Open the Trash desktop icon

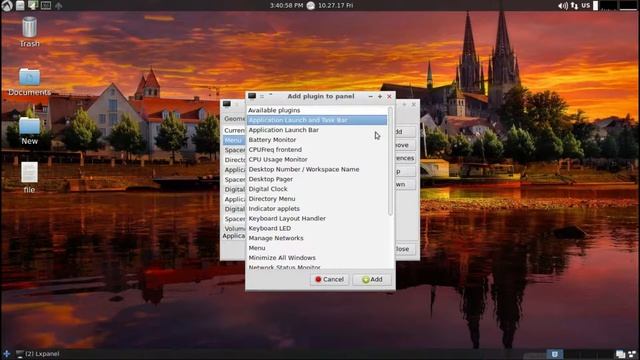pos(29,32)
